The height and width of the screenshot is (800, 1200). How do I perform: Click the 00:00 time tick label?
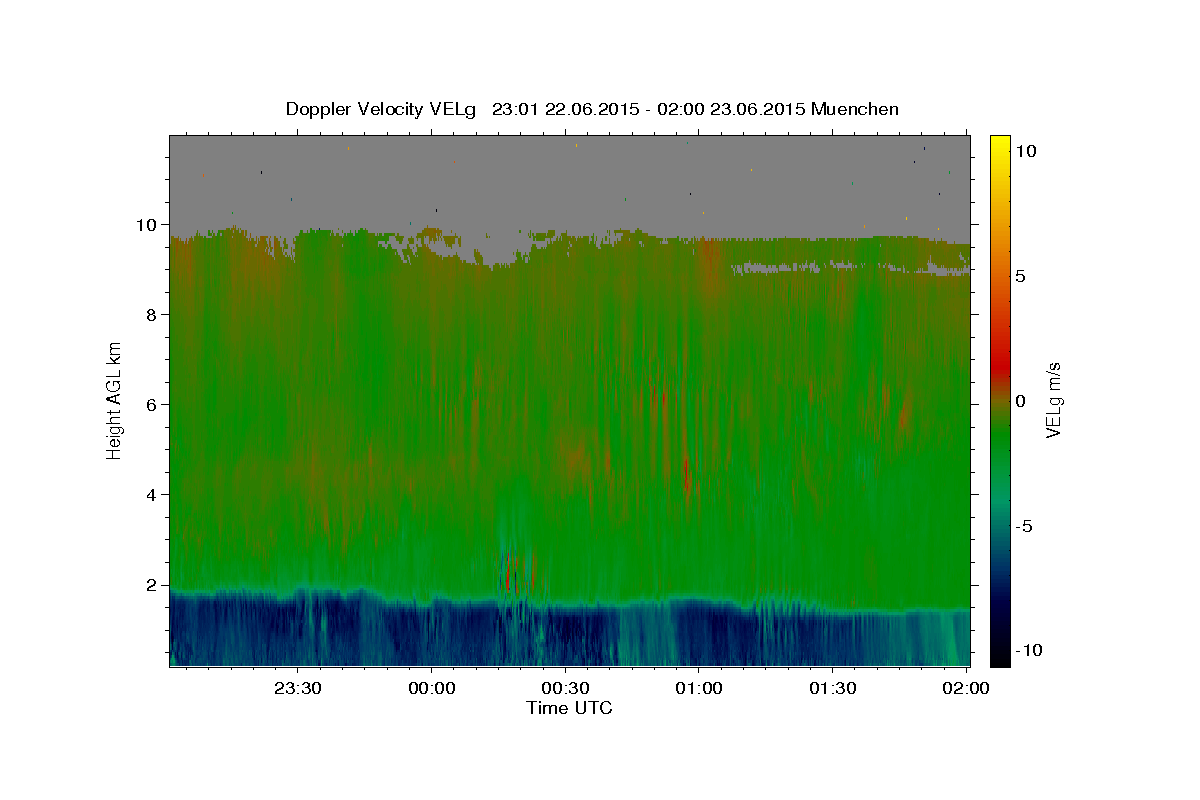coord(432,688)
